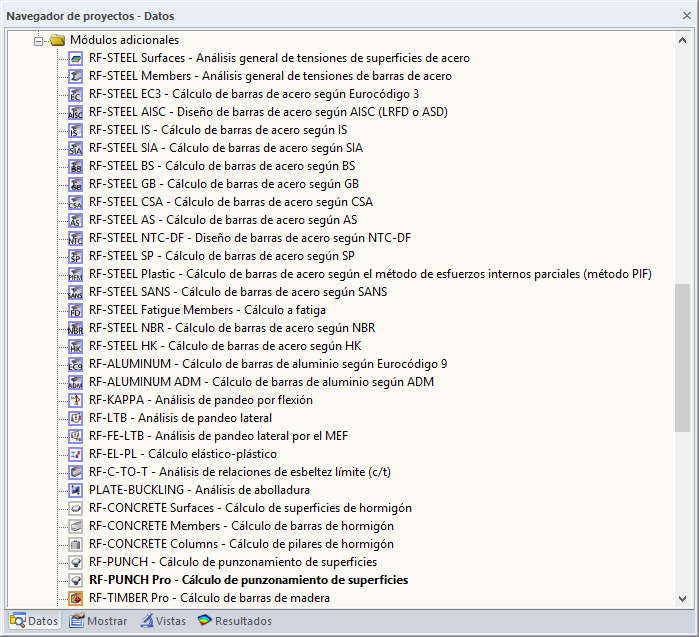699x637 pixels.
Task: Select RF-LTB - Análisis de pandeo lateral
Action: 180,418
